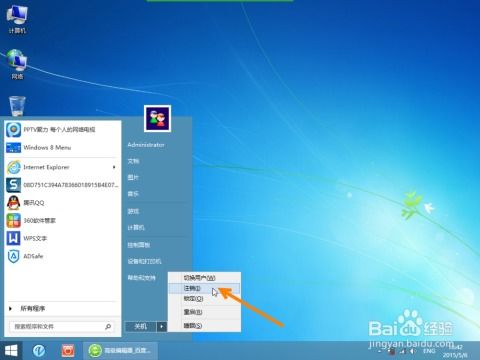Launch Tencent QQ penguin icon

pos(14,203)
